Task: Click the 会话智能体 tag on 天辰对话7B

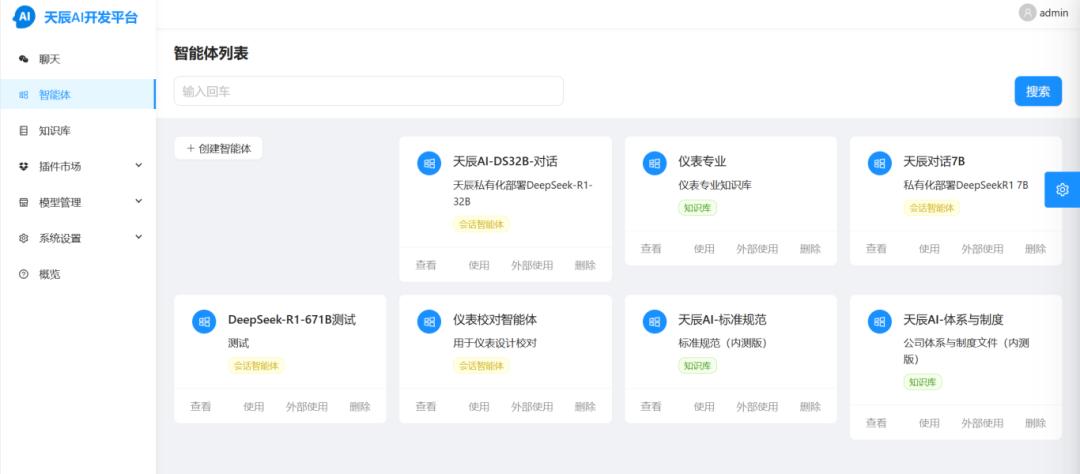Action: pyautogui.click(x=931, y=207)
